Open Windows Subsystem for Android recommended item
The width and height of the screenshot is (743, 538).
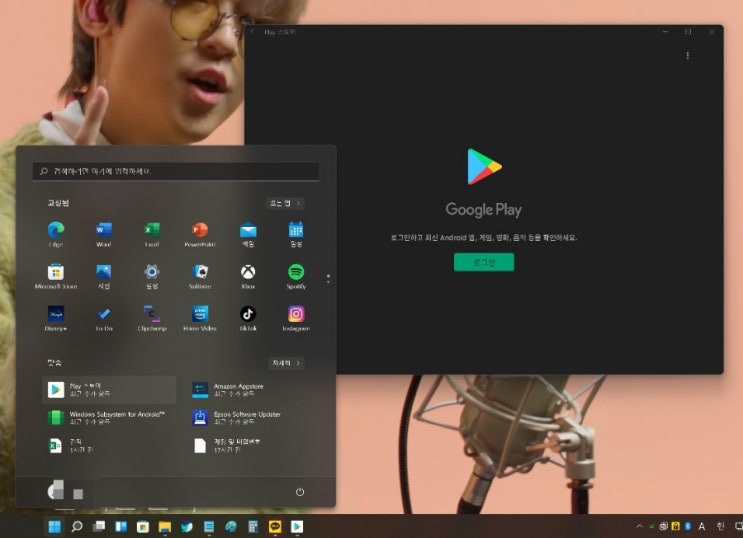coord(109,418)
